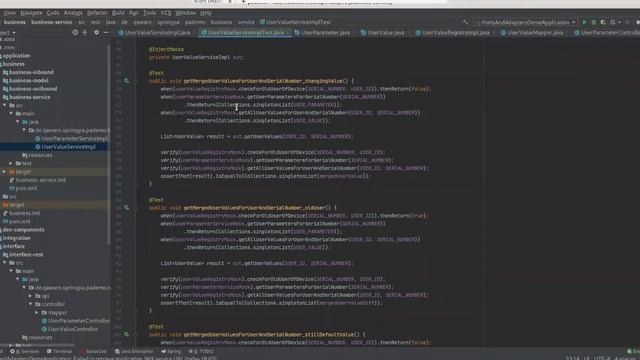
Task: Switch to UserValueServiceImpl.java tab
Action: click(x=154, y=32)
